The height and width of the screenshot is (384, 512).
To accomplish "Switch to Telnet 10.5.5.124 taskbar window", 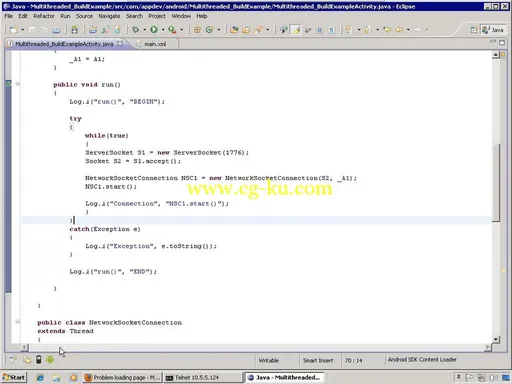I will click(x=204, y=377).
